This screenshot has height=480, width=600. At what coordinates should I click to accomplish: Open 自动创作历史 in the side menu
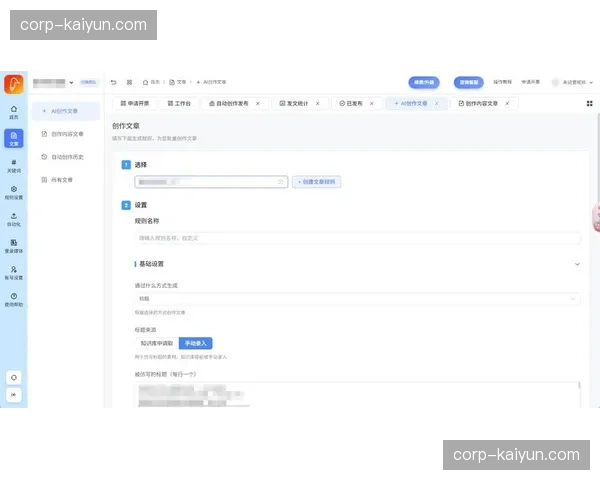point(66,157)
